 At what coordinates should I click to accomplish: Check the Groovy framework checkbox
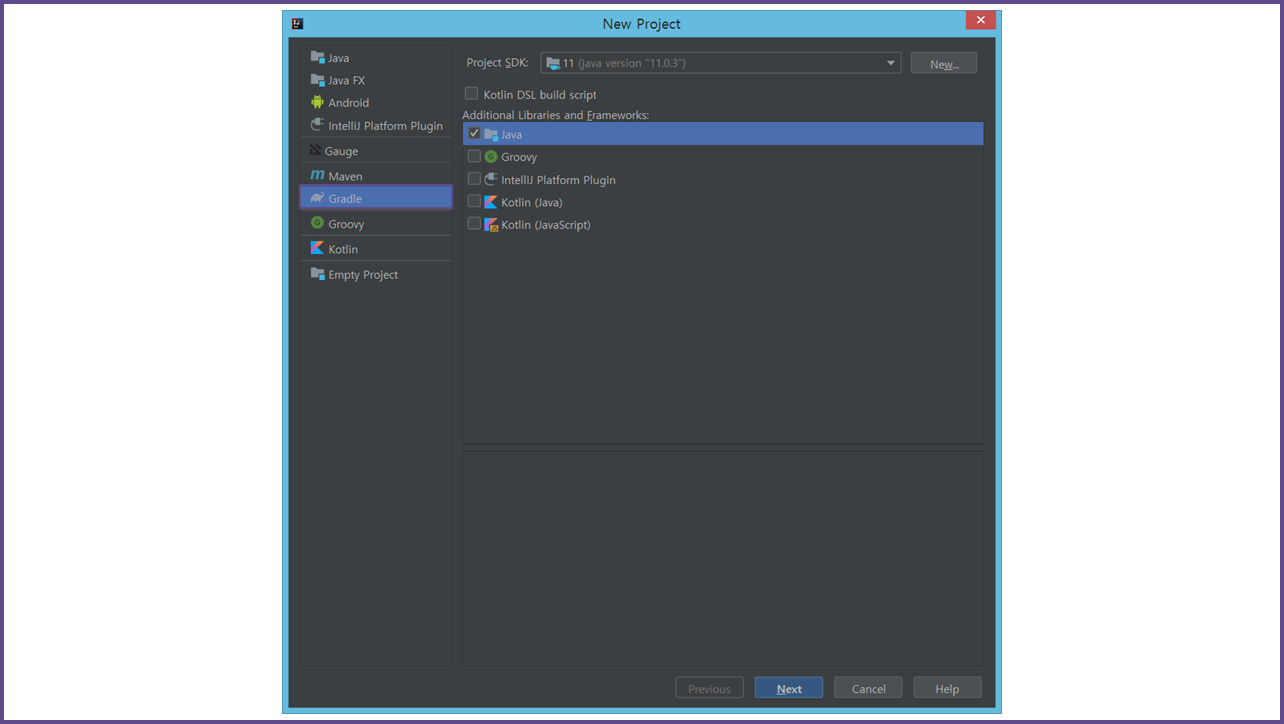coord(474,156)
